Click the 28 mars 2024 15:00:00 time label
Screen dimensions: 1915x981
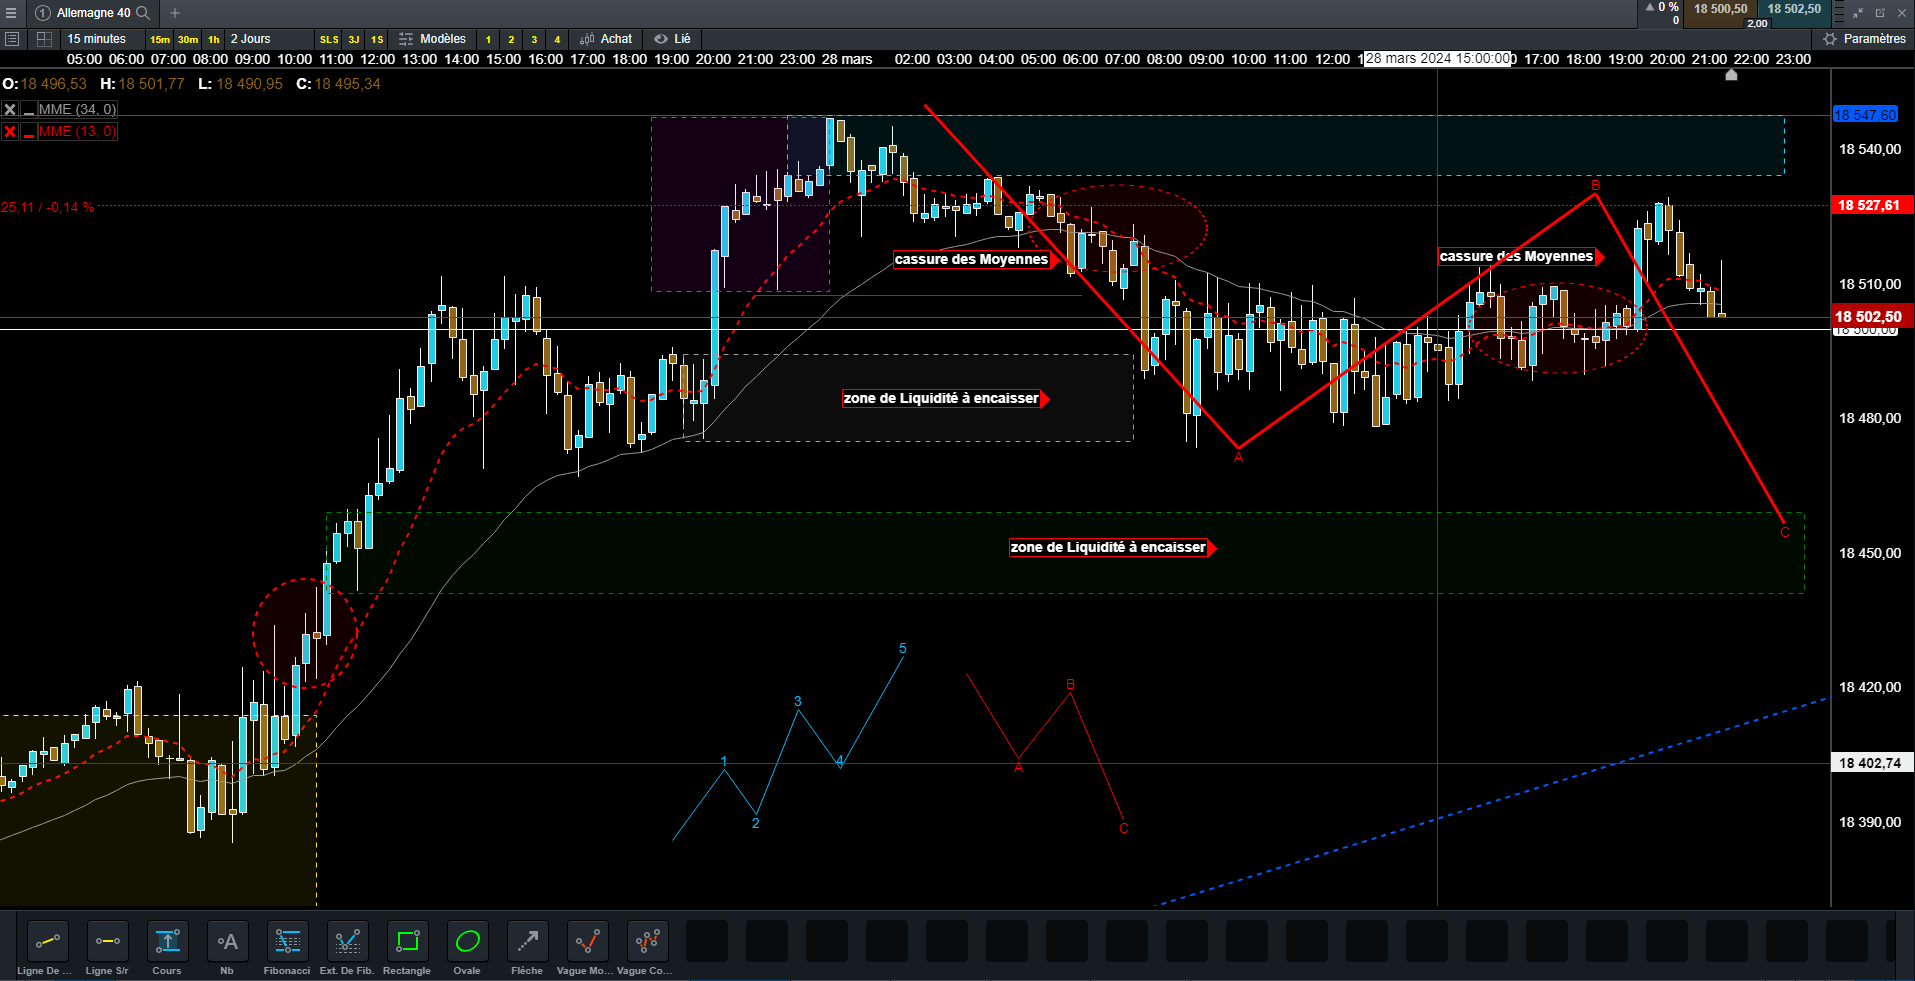tap(1438, 59)
